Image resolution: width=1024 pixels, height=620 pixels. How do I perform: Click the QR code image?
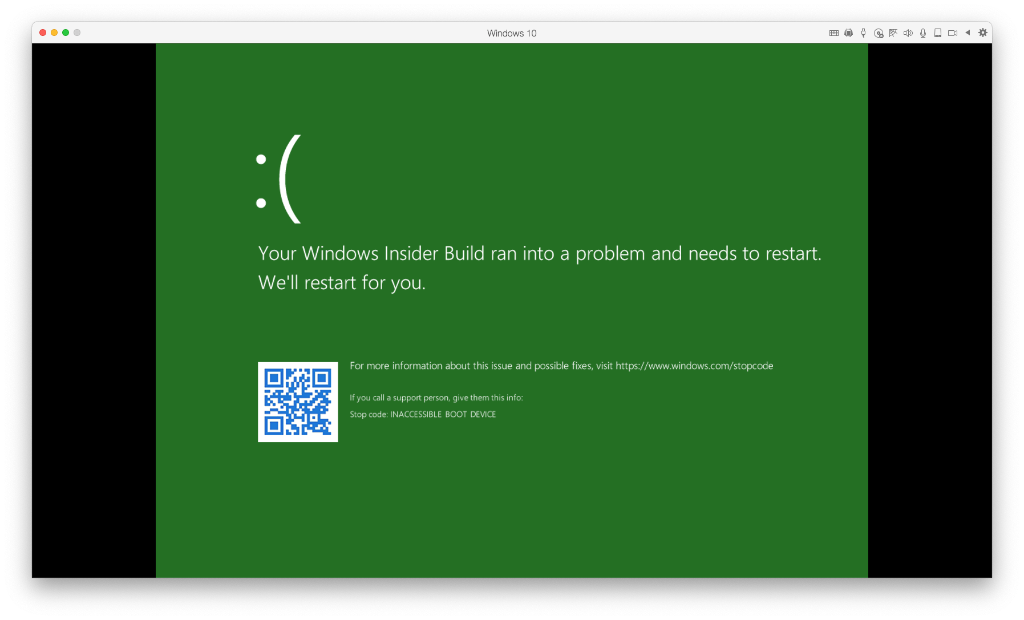click(x=298, y=402)
